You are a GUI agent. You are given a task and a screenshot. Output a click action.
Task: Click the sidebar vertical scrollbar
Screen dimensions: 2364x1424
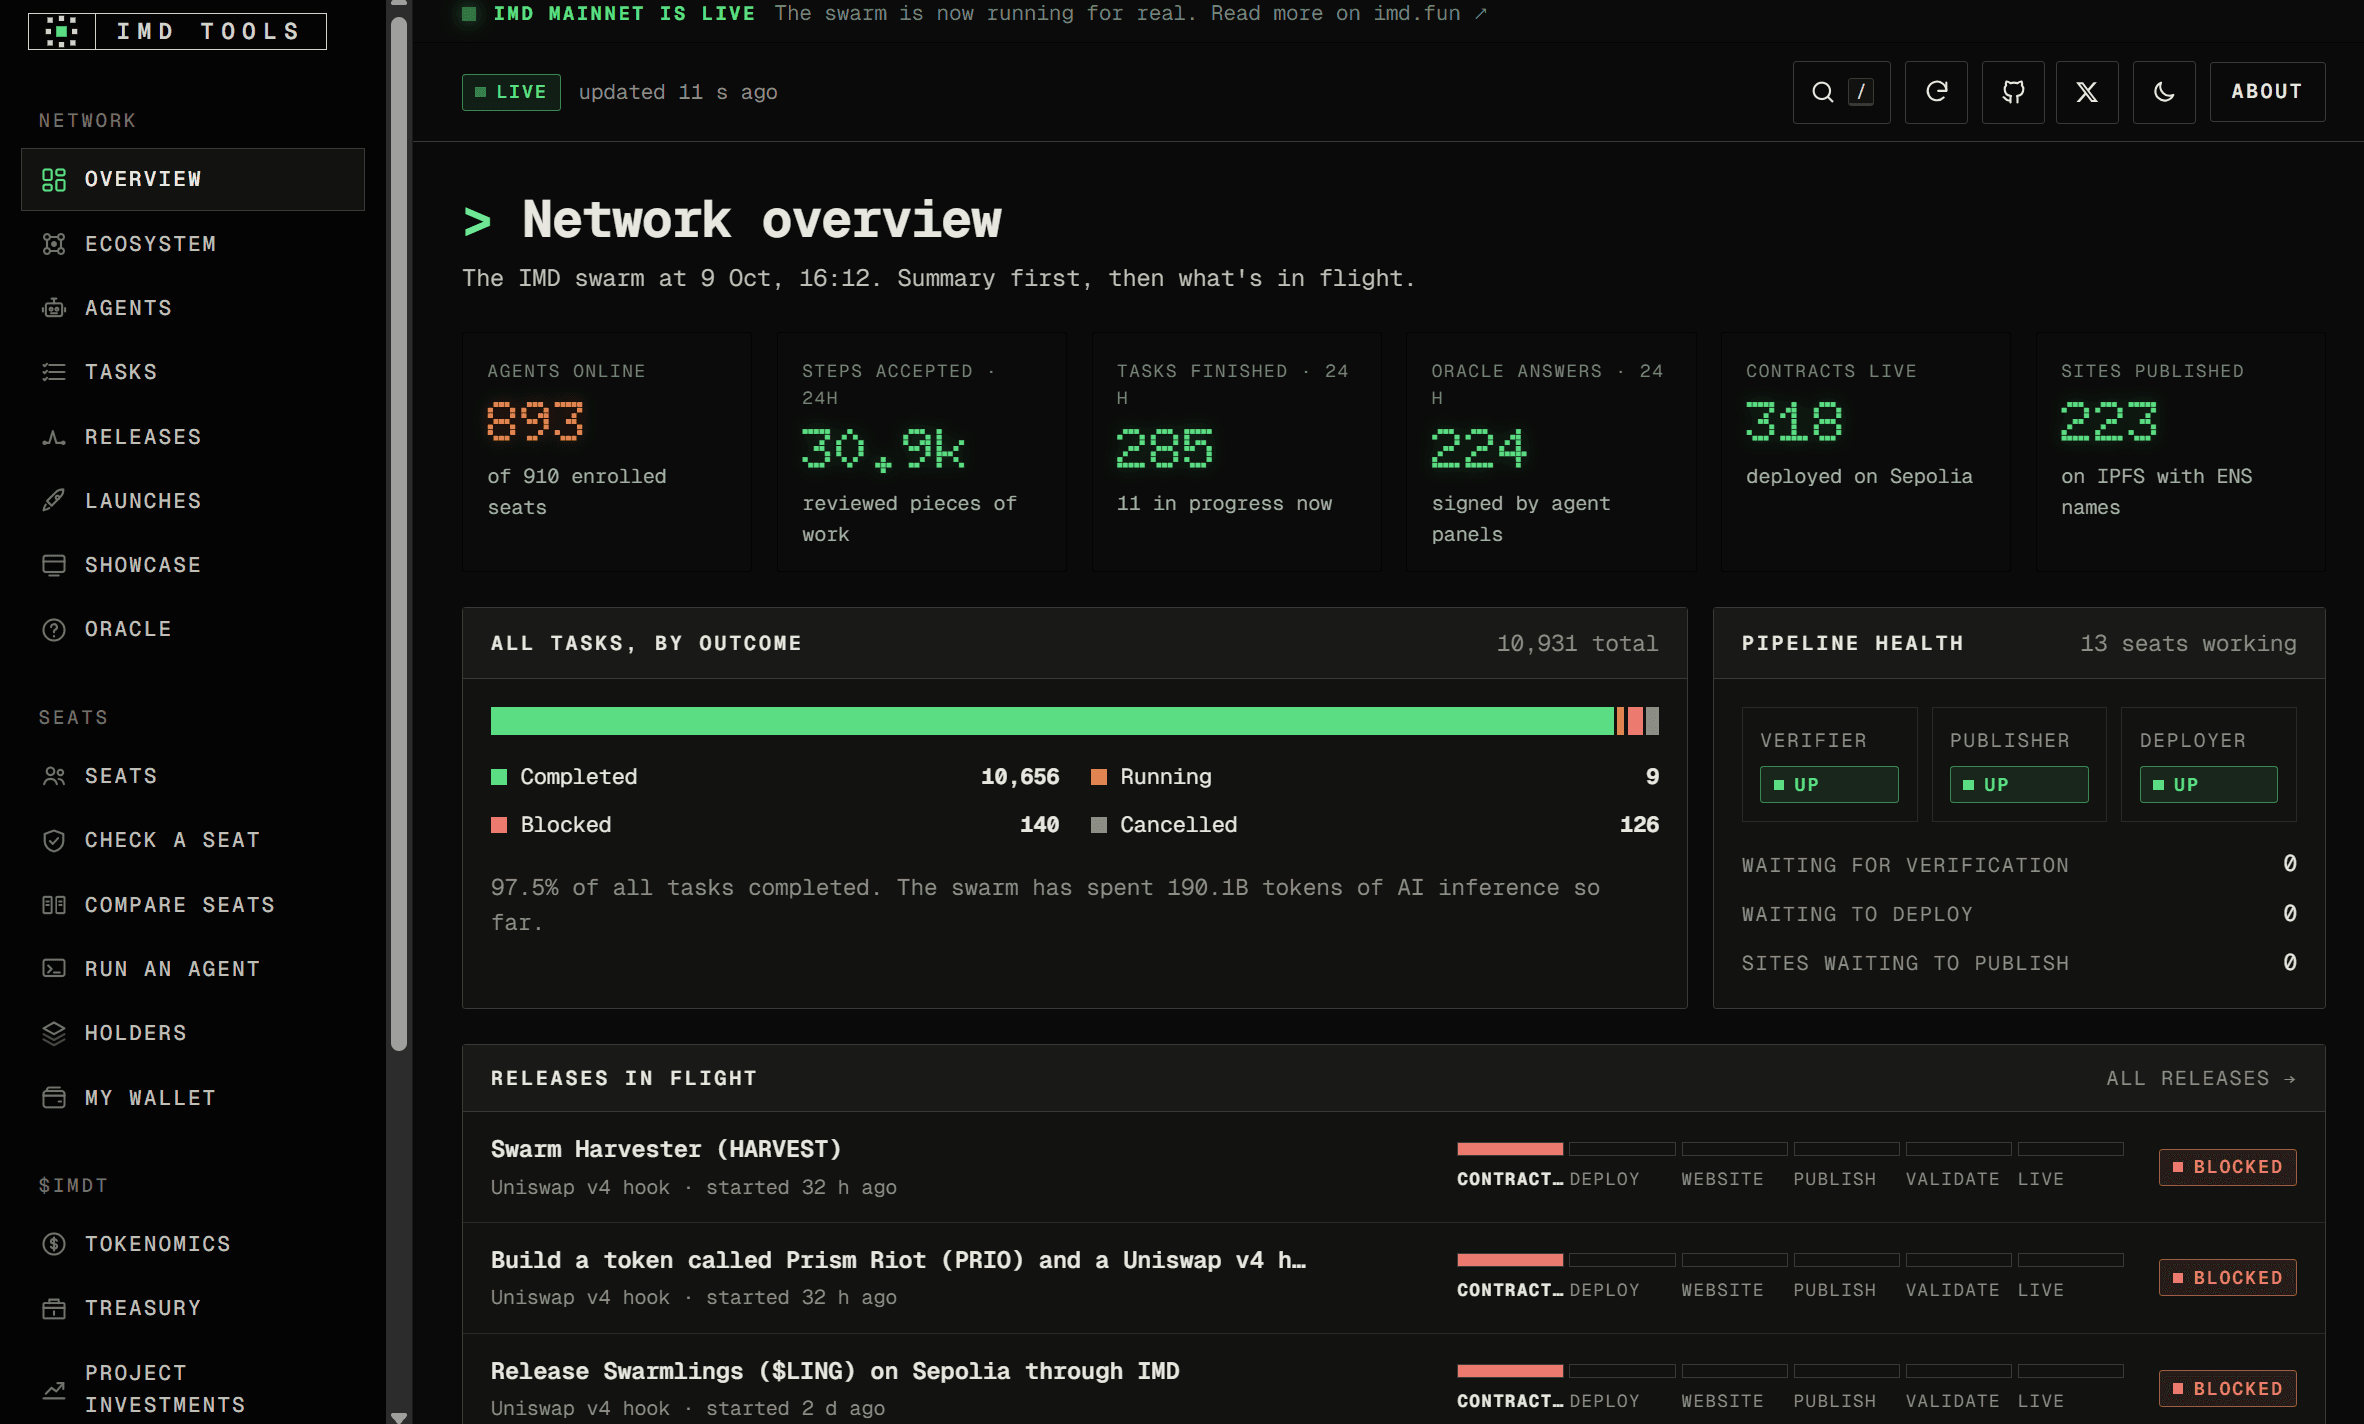[398, 535]
